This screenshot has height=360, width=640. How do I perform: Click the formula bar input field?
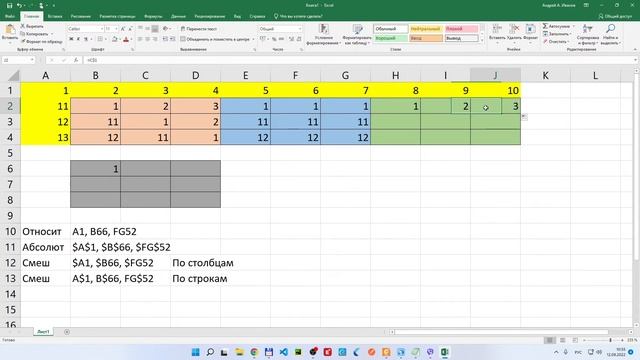358,60
